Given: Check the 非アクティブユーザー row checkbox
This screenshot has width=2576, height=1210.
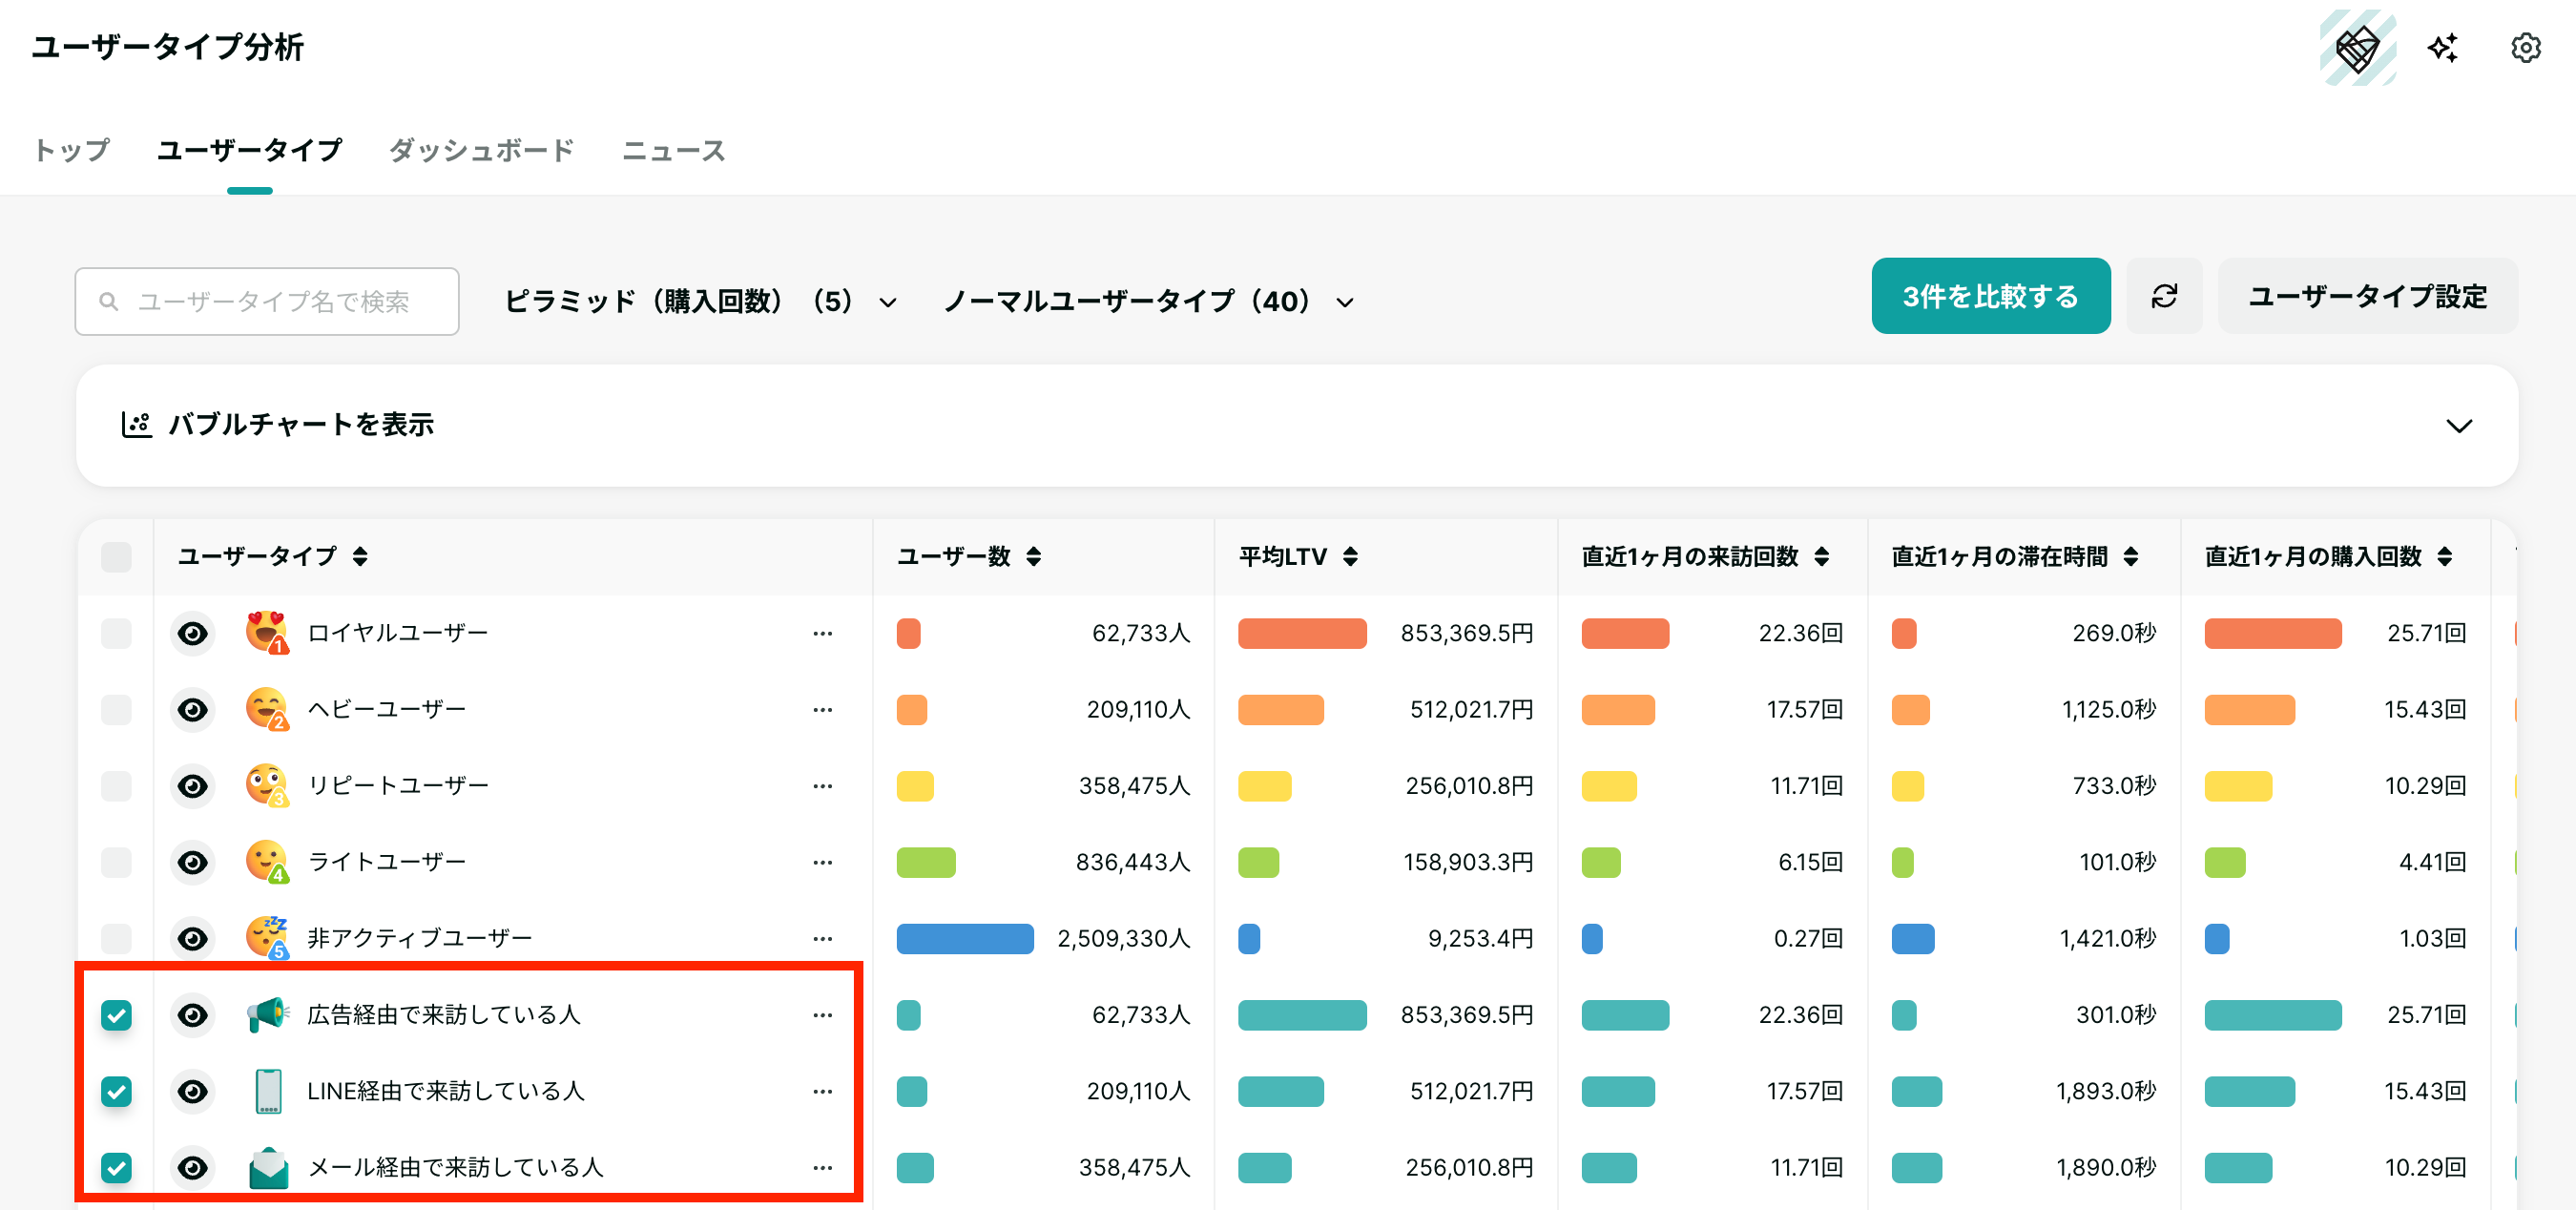Looking at the screenshot, I should tap(116, 938).
